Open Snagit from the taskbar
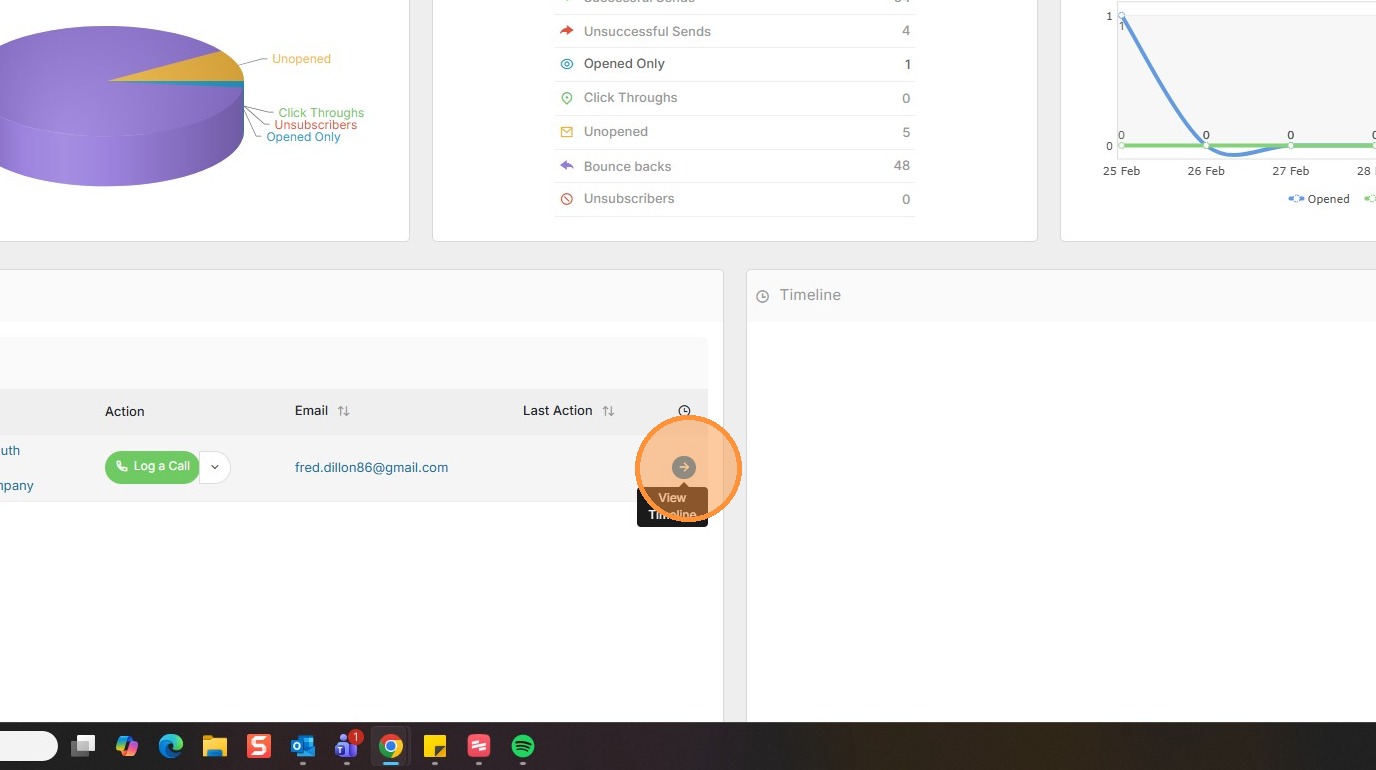The height and width of the screenshot is (770, 1376). pyautogui.click(x=259, y=746)
